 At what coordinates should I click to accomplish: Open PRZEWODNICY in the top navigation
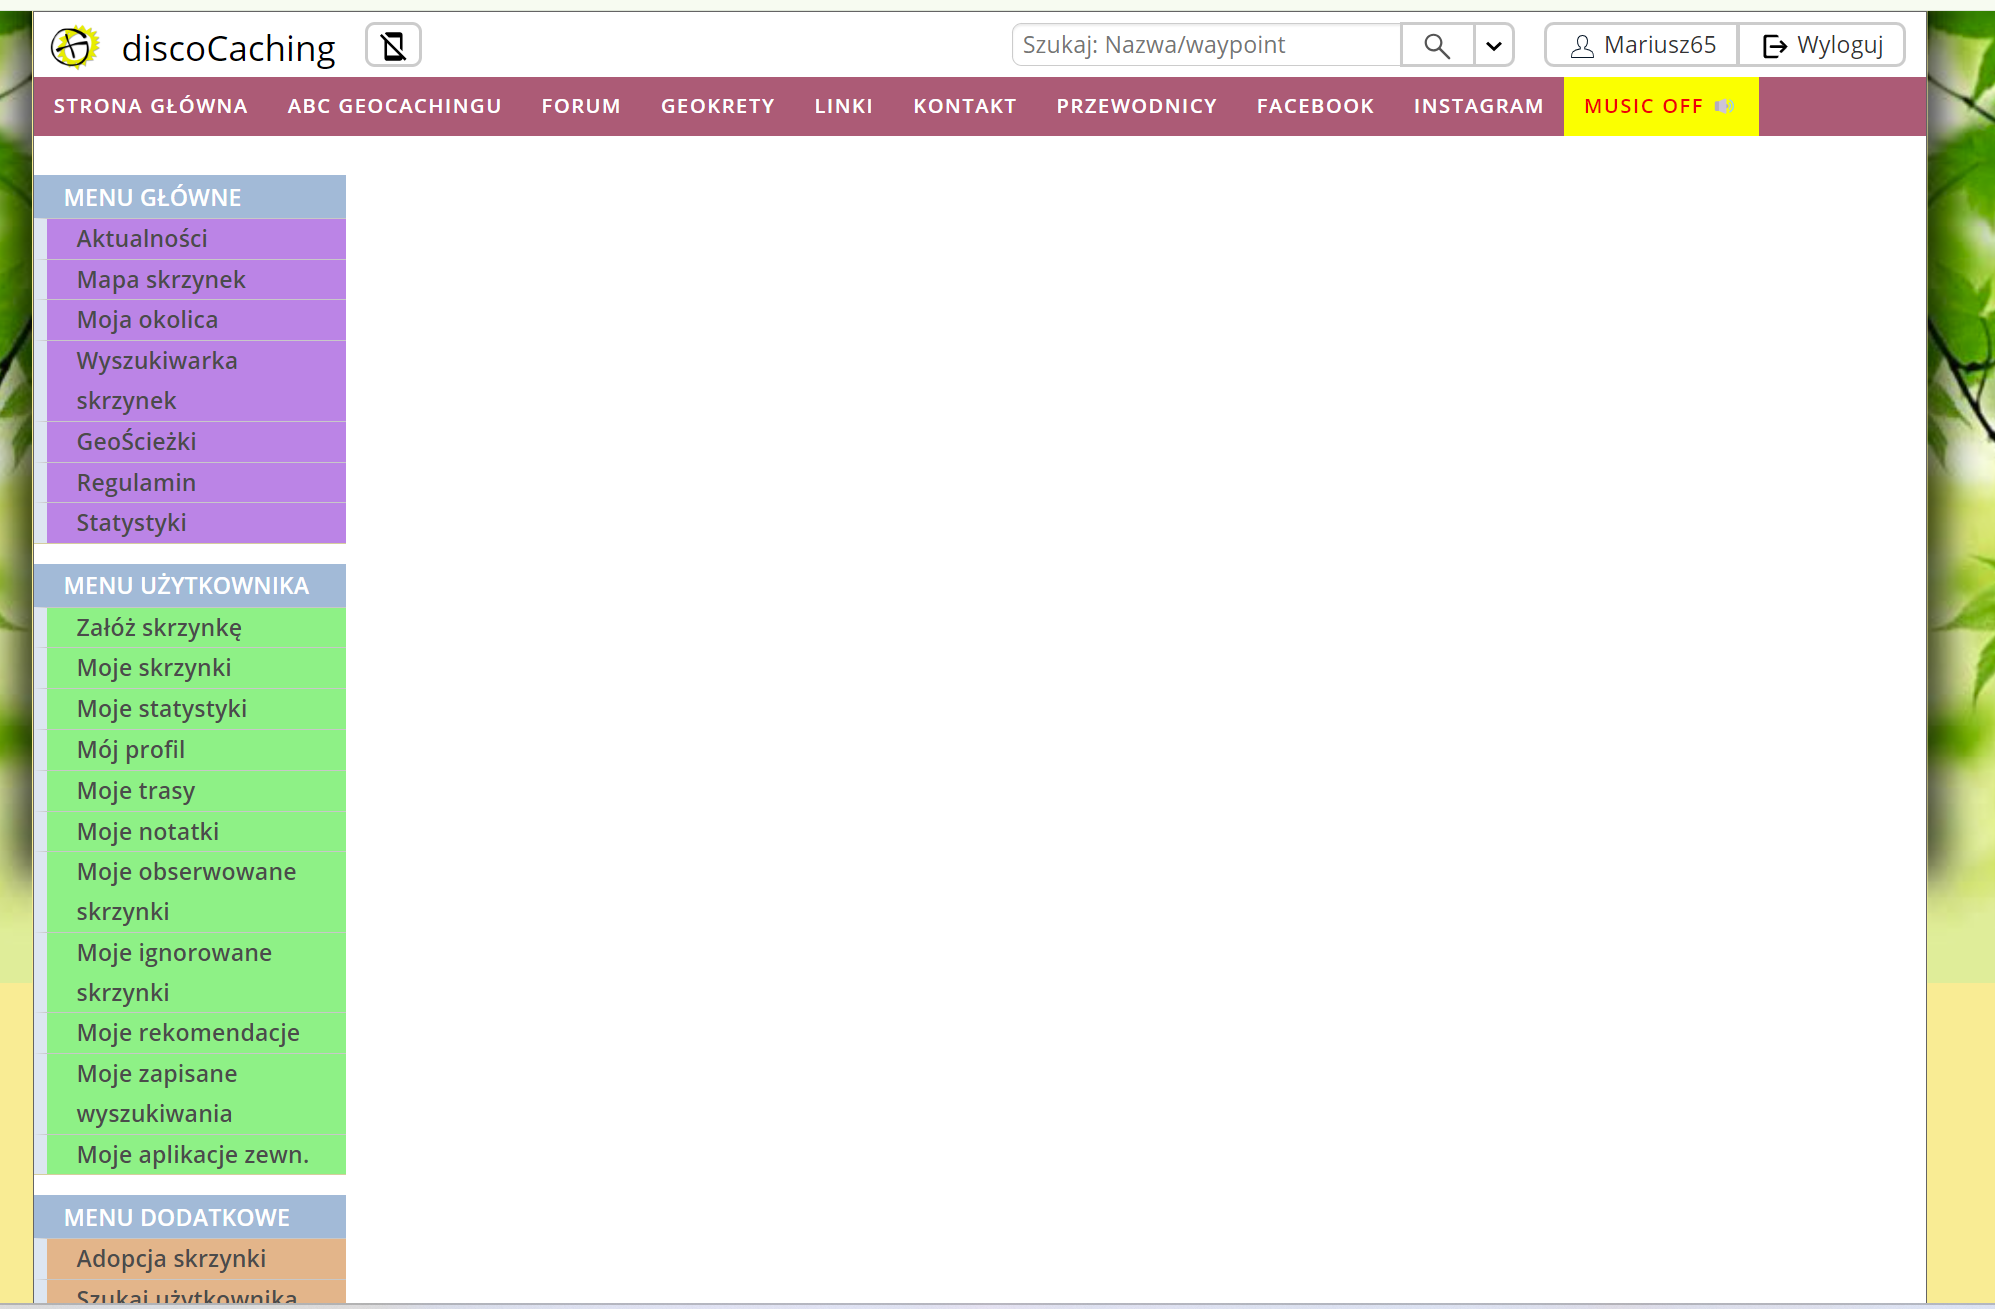point(1136,106)
